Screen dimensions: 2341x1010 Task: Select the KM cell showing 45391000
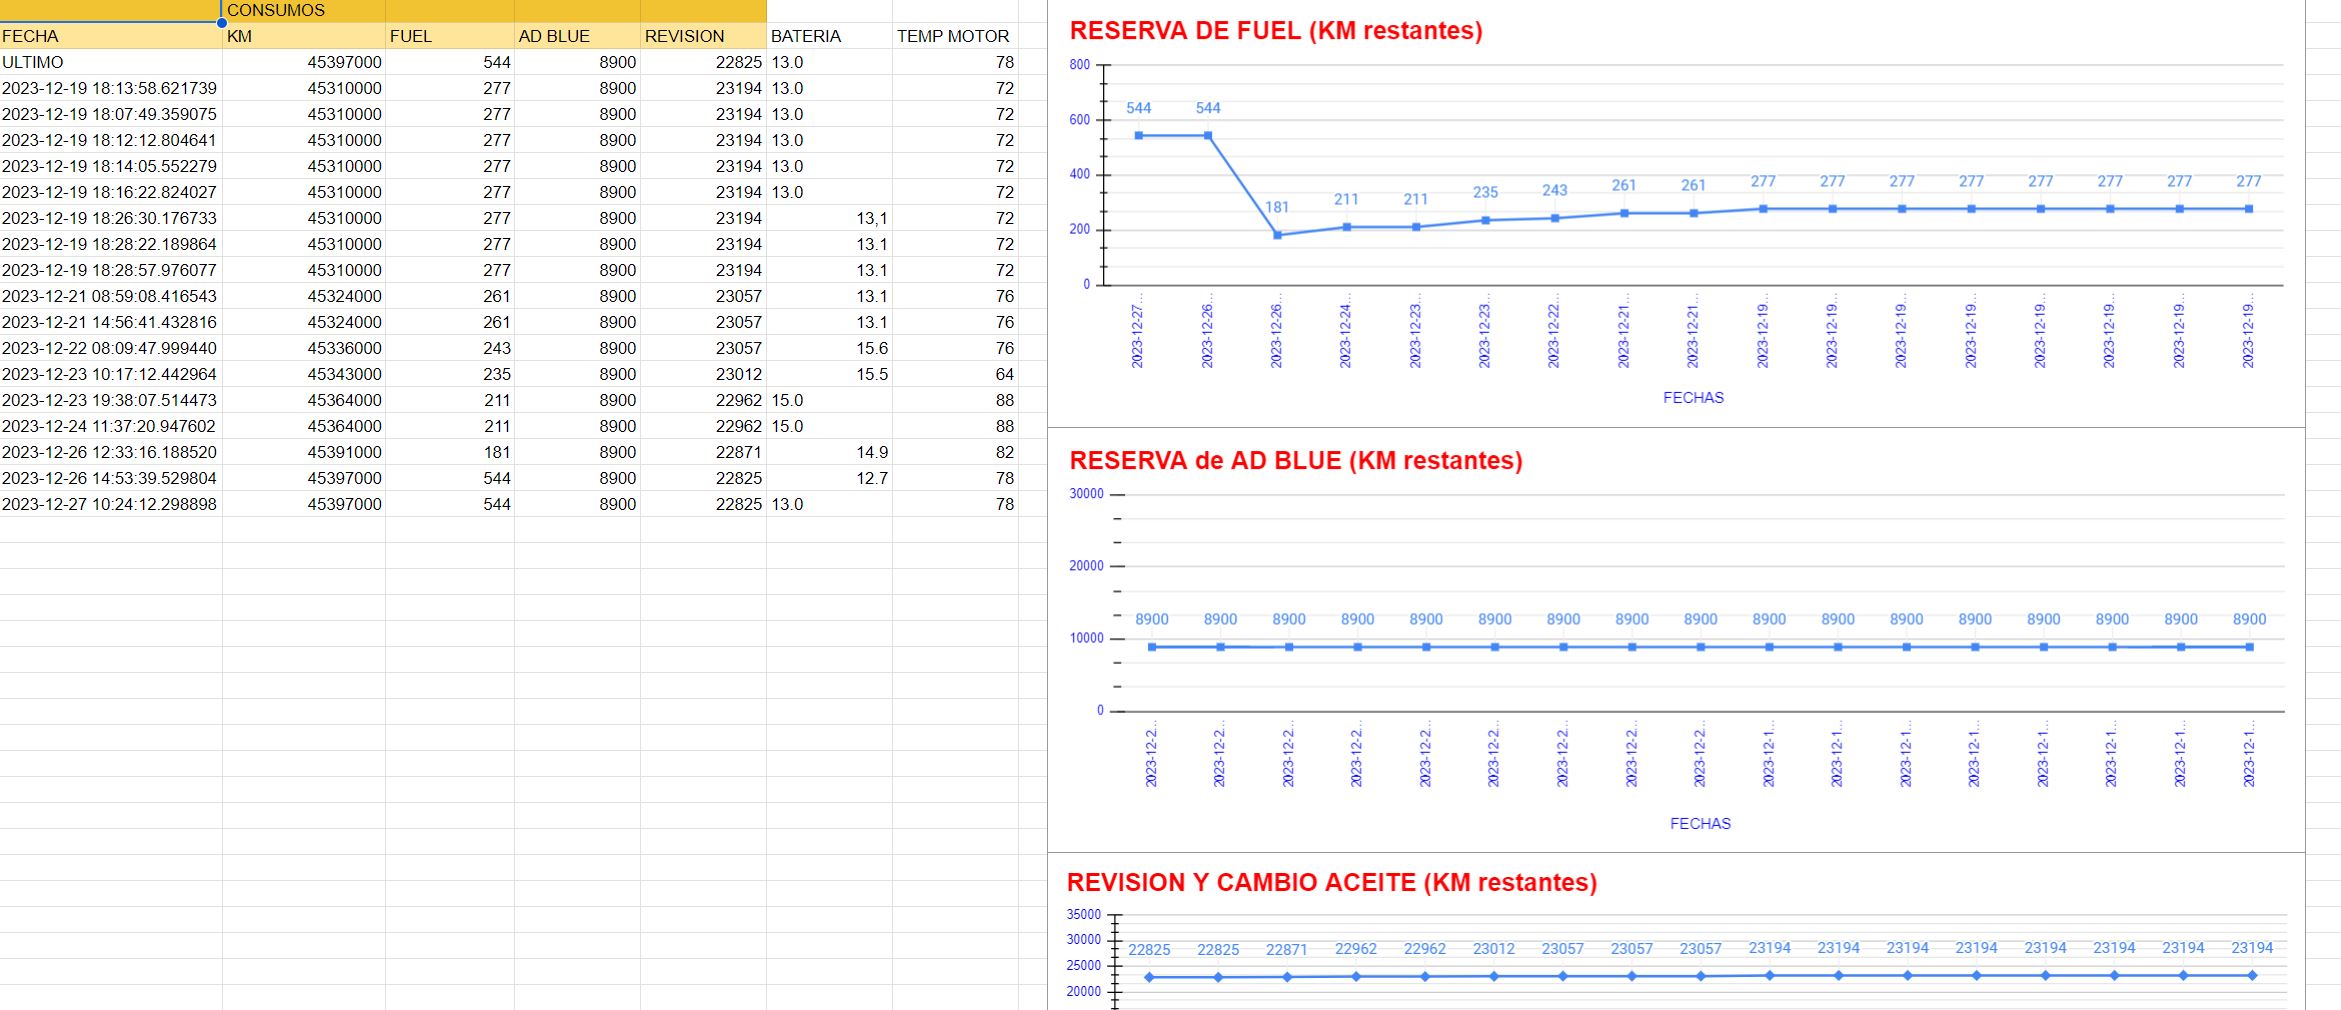(x=303, y=452)
